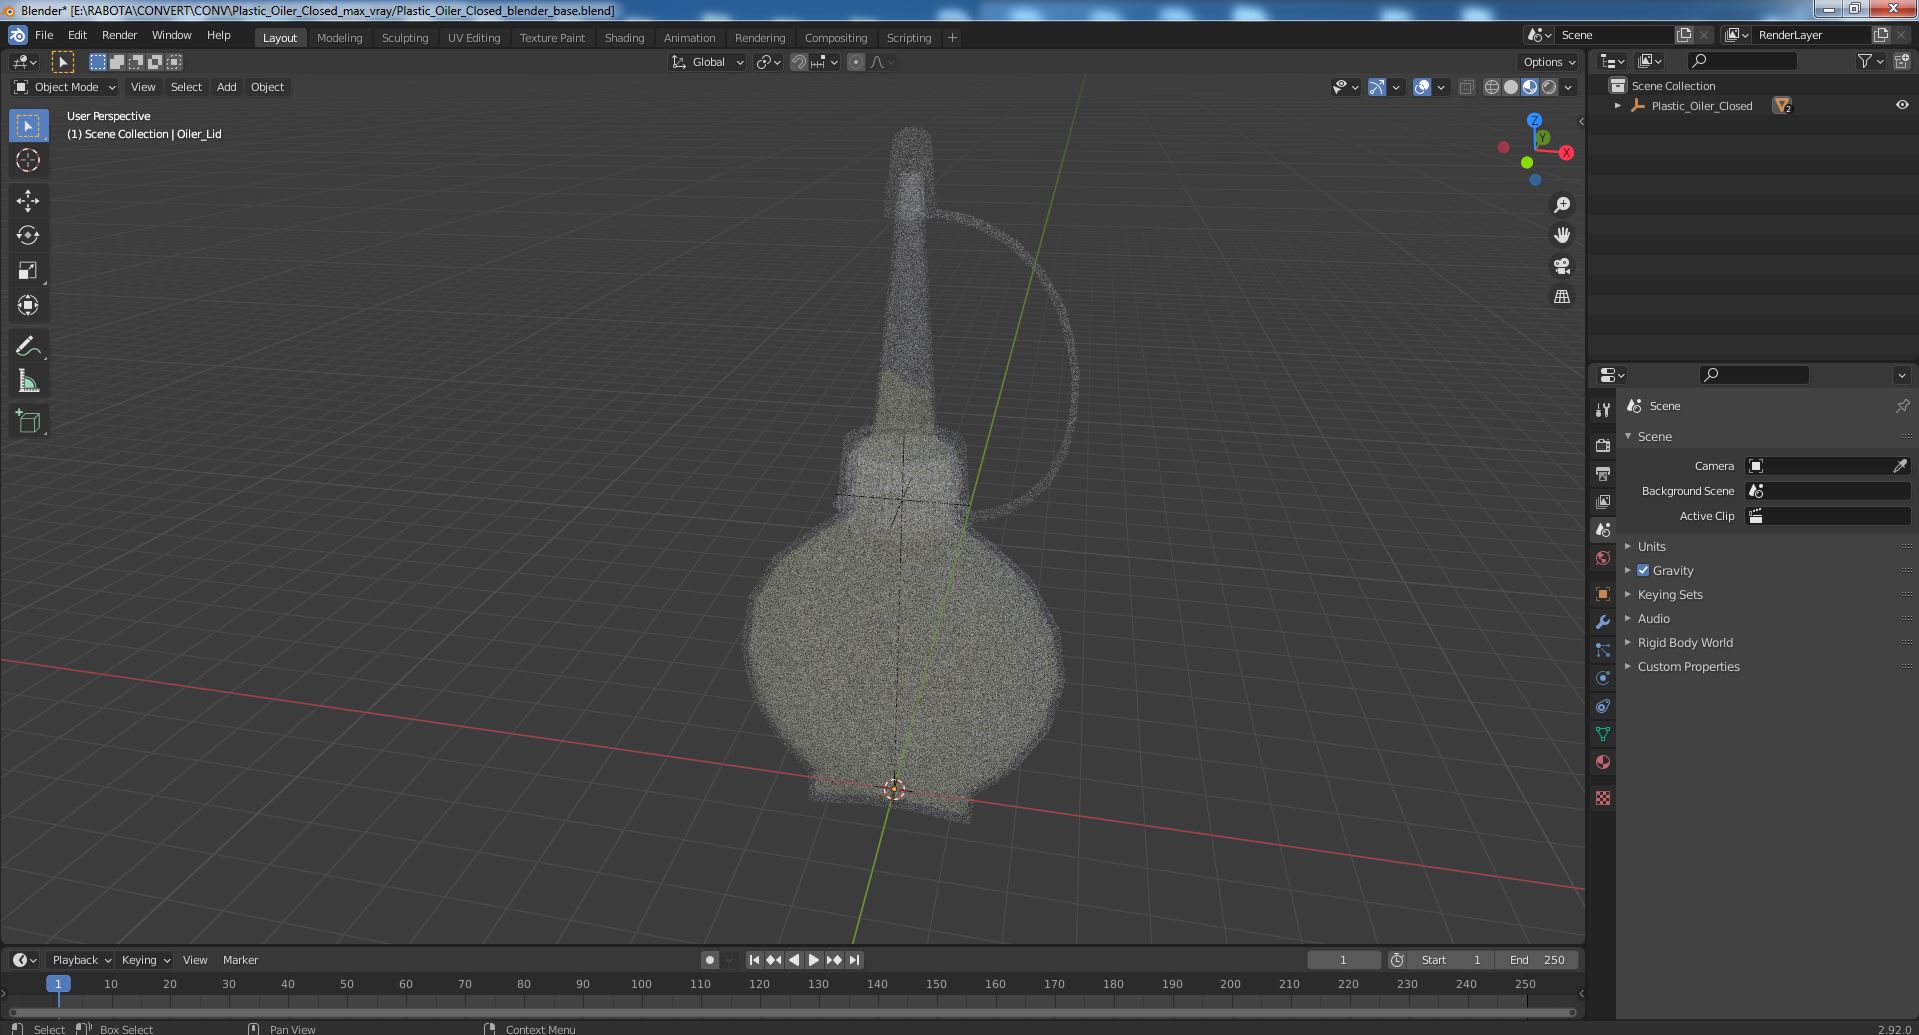Add a new workspace tab

tap(952, 38)
